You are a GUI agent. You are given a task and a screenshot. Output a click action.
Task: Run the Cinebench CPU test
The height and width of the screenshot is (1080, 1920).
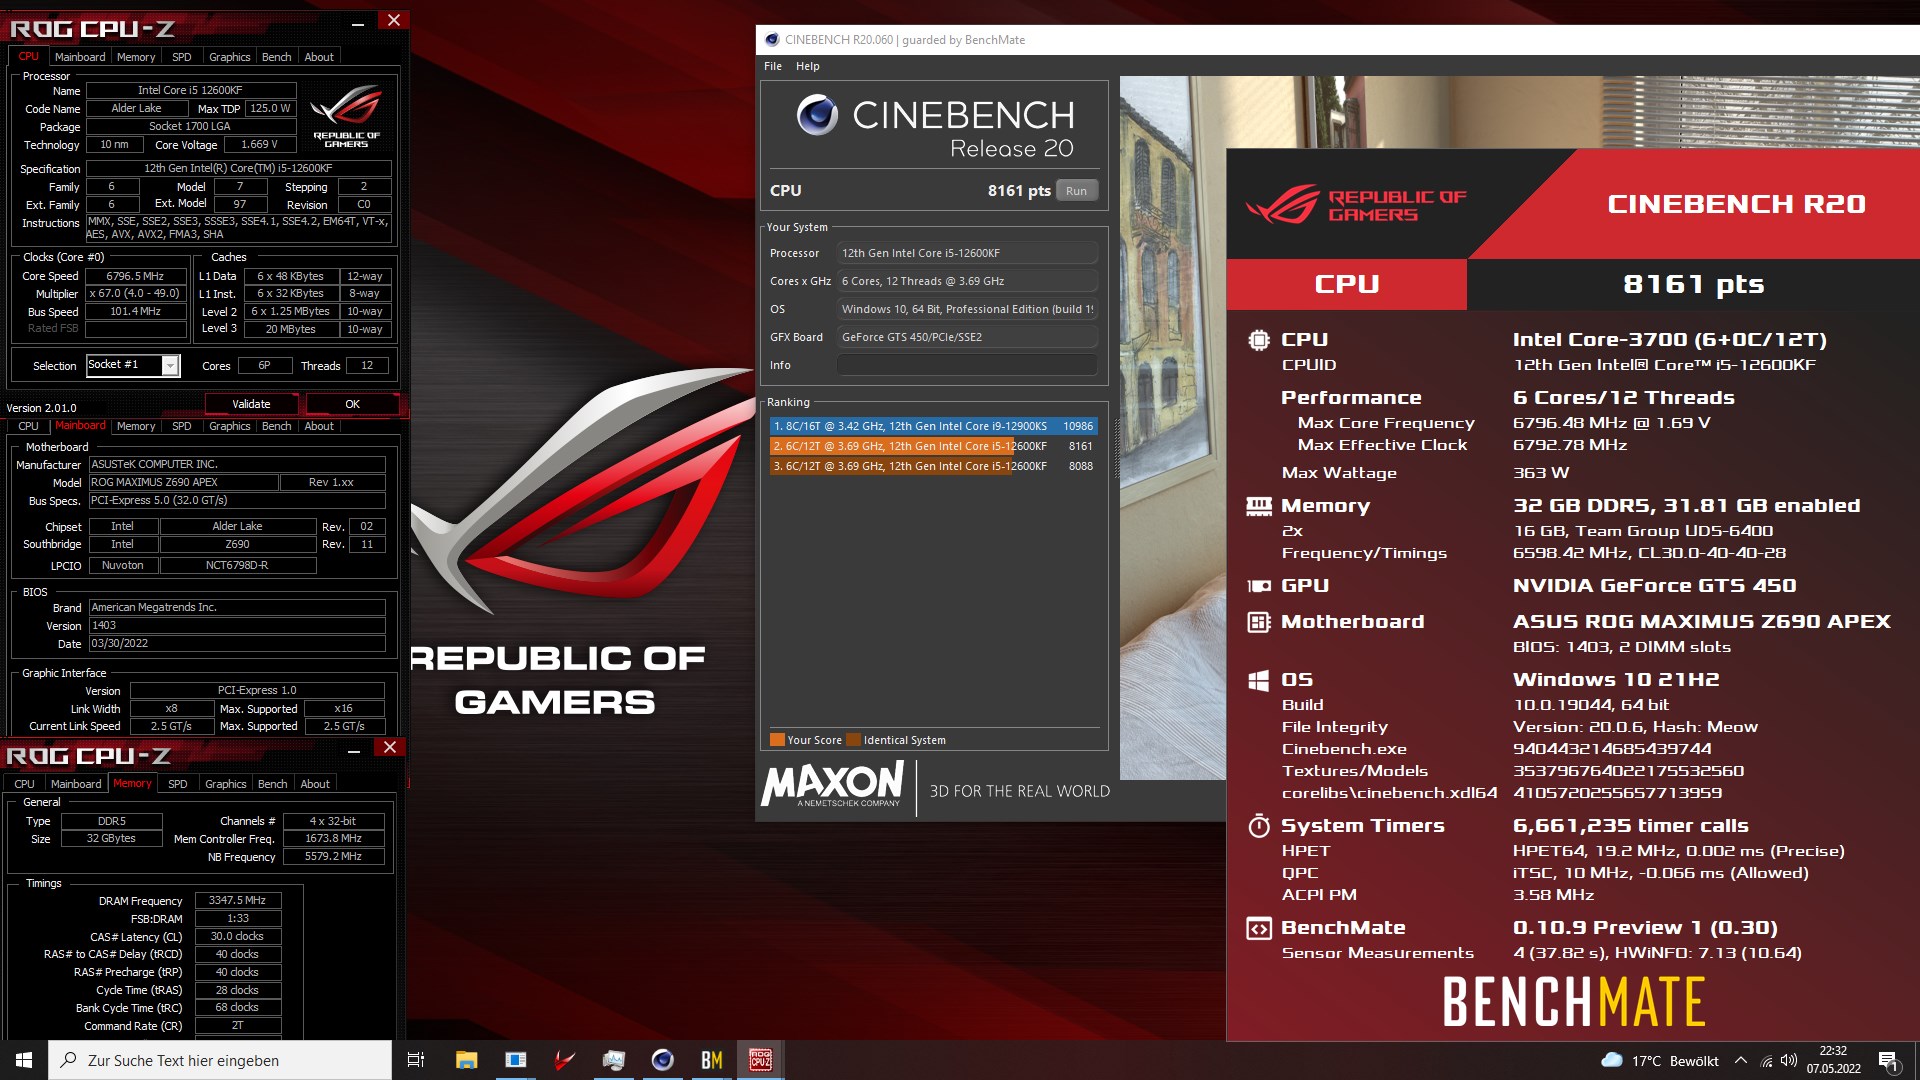1076,191
